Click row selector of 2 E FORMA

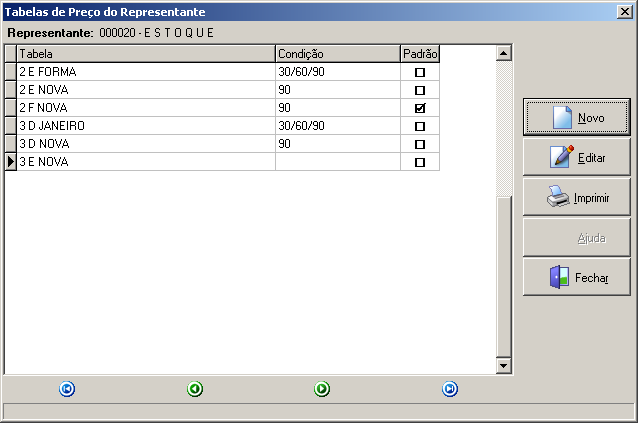click(x=11, y=72)
